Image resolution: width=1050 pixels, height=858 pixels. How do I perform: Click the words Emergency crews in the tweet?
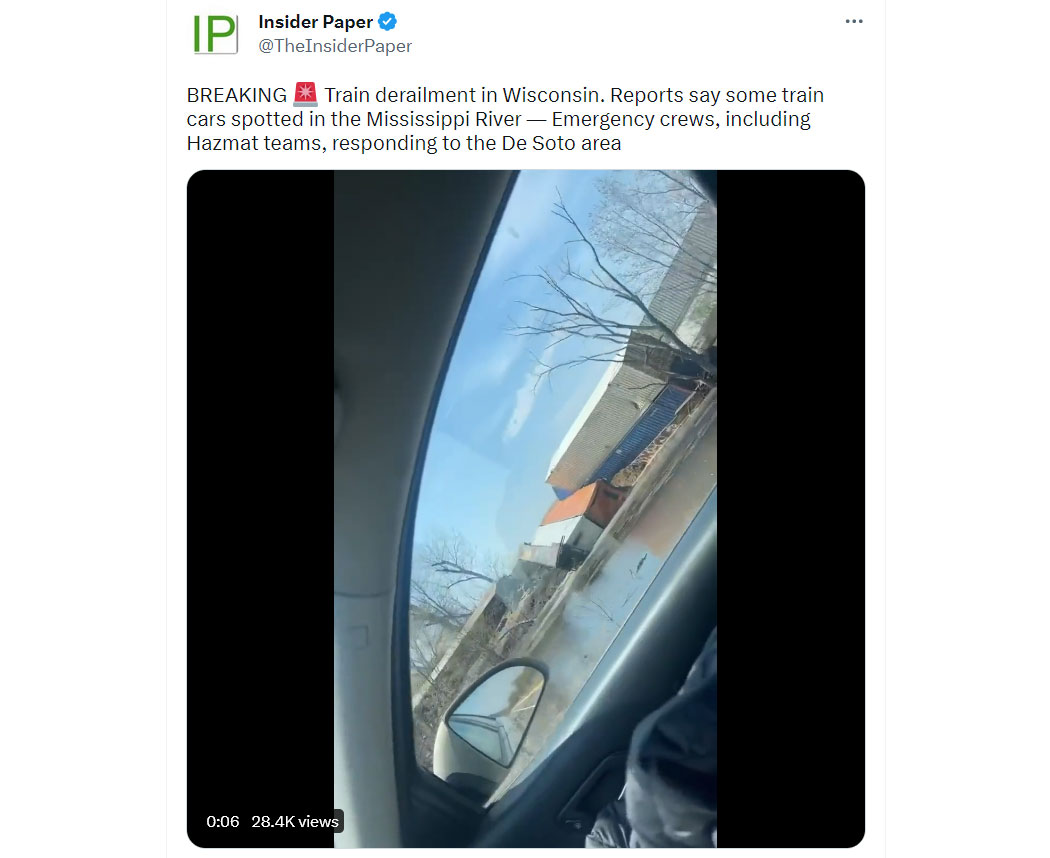627,119
